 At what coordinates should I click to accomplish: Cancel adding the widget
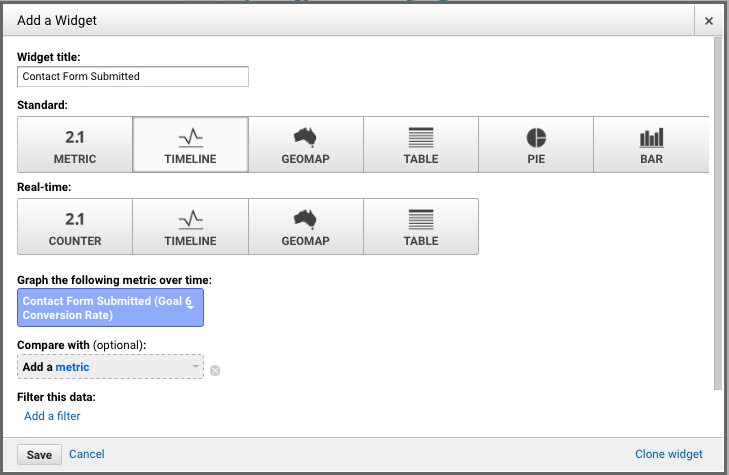click(x=86, y=454)
